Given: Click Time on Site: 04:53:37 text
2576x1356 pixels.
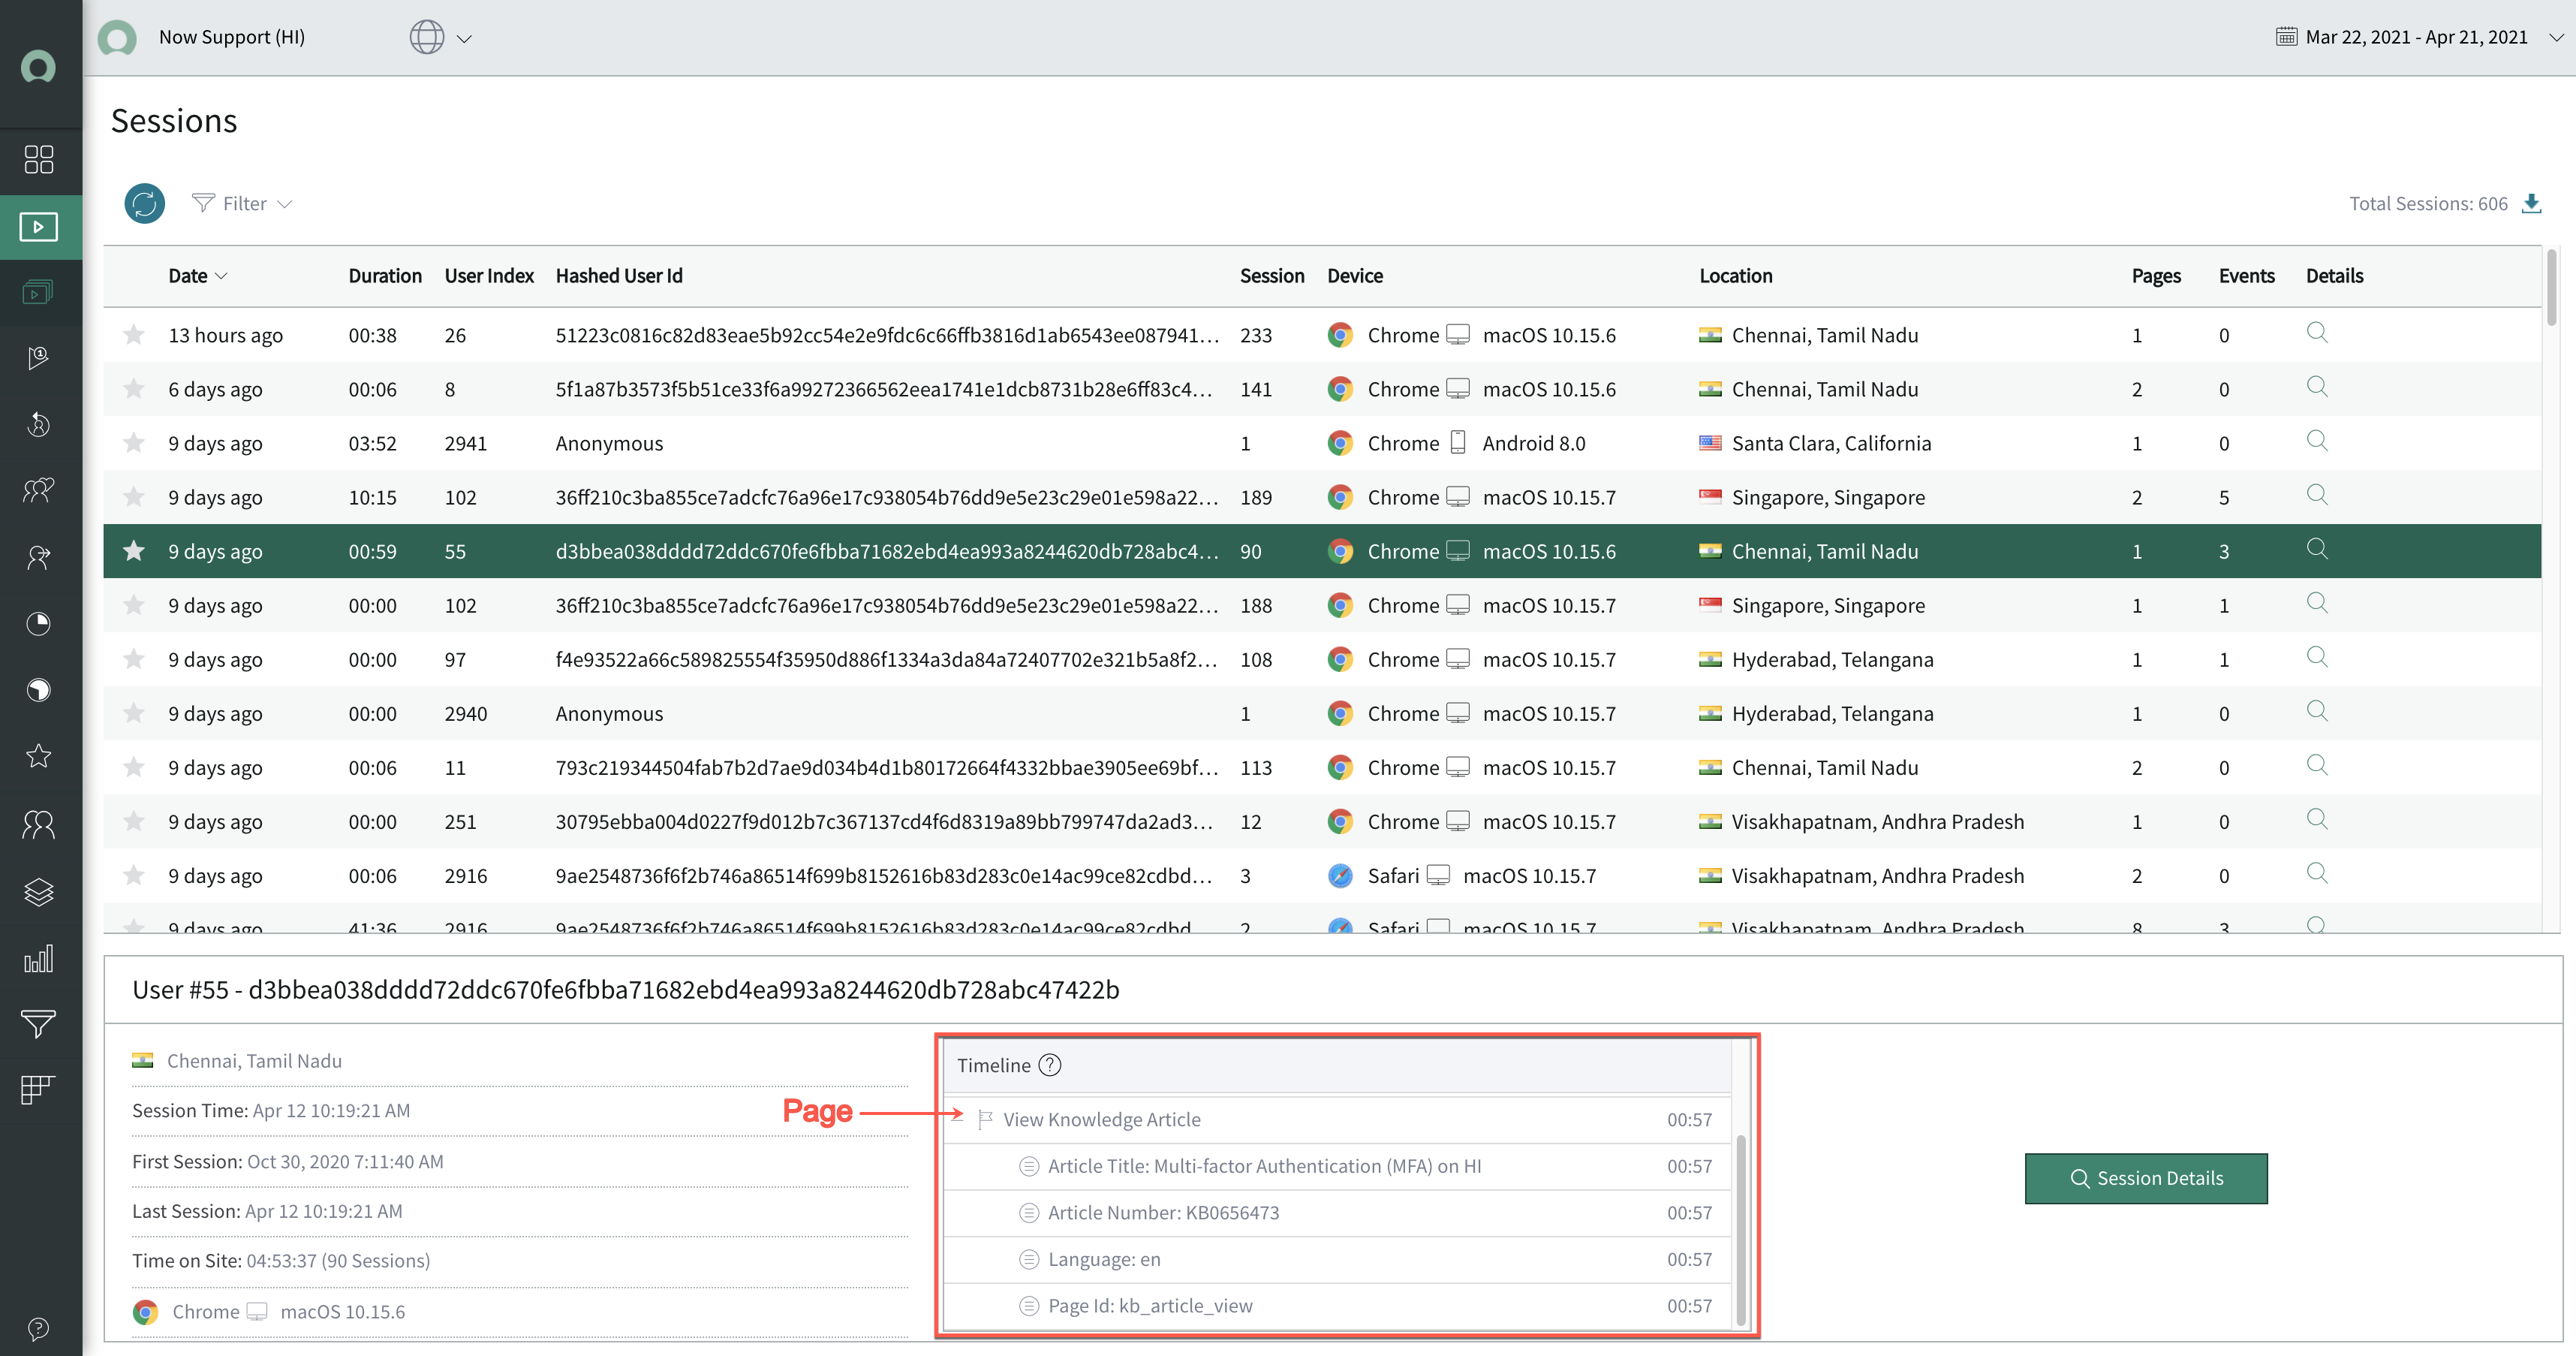Looking at the screenshot, I should [x=281, y=1260].
